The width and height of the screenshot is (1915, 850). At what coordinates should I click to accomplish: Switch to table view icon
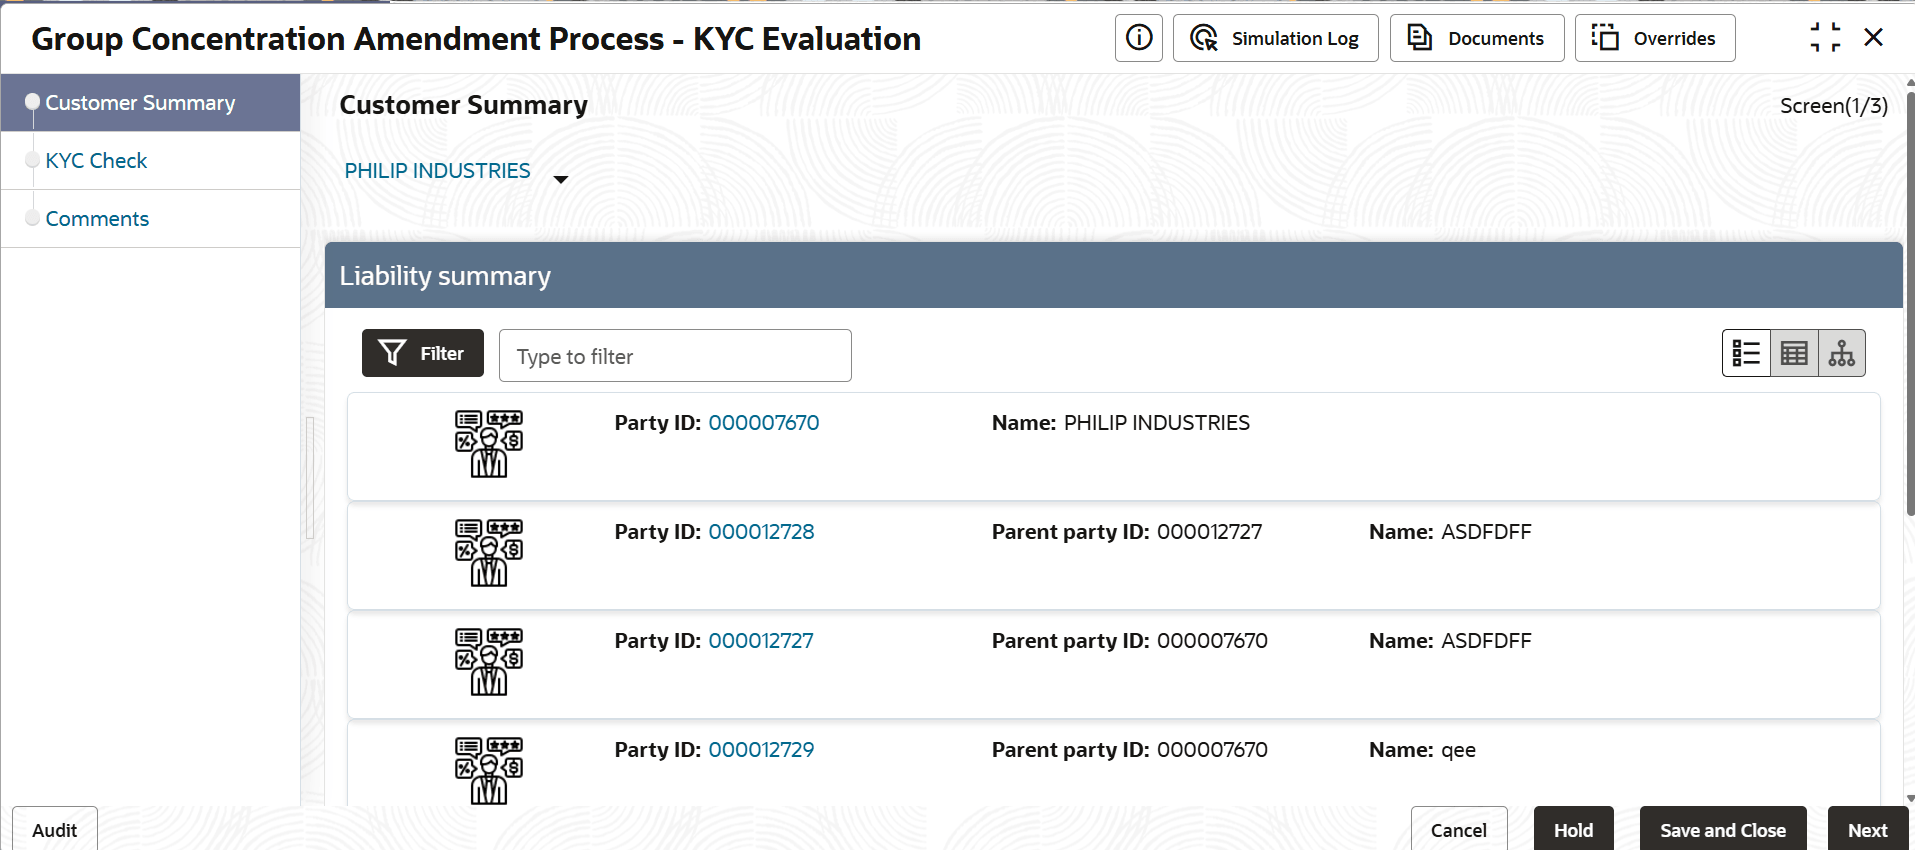[x=1794, y=353]
